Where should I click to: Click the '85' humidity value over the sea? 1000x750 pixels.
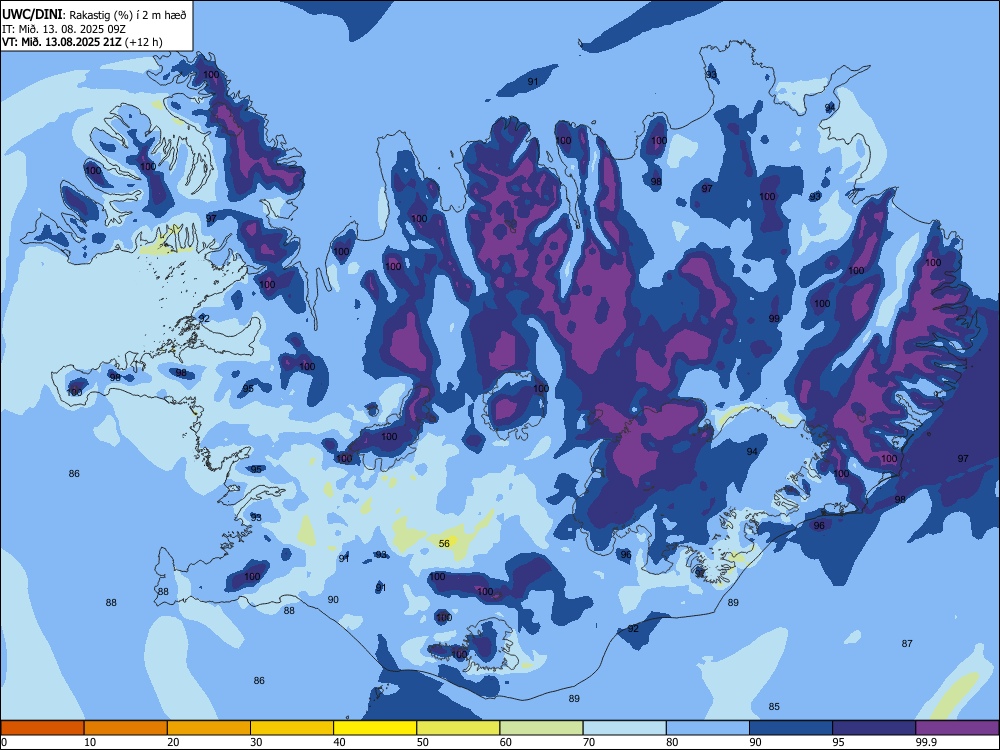(774, 707)
